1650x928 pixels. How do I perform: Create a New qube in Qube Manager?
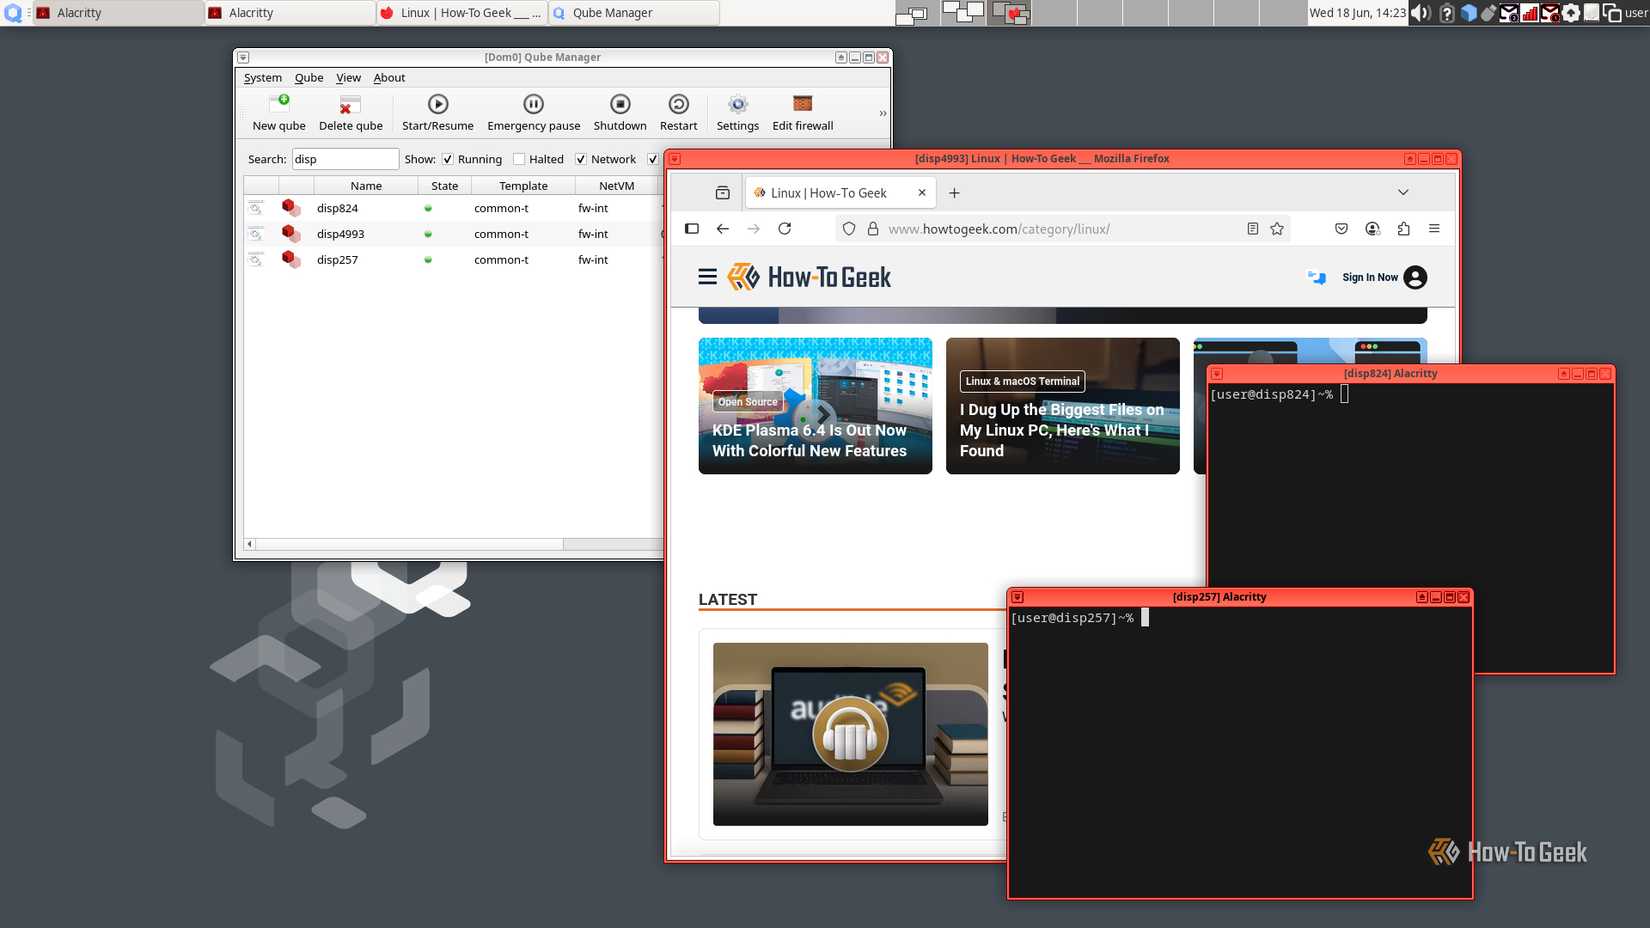pos(277,110)
